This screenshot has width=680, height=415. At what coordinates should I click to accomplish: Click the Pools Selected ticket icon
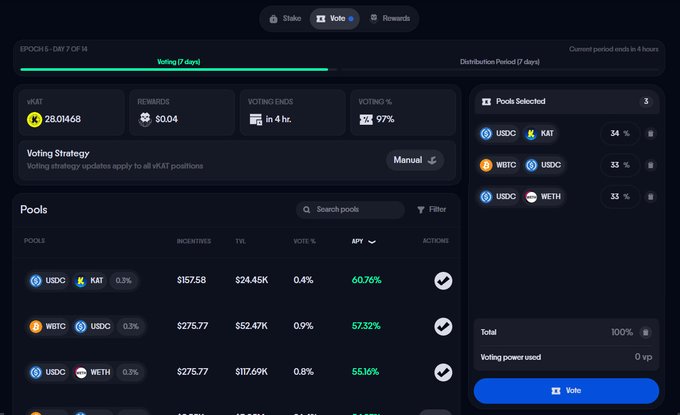pyautogui.click(x=487, y=101)
